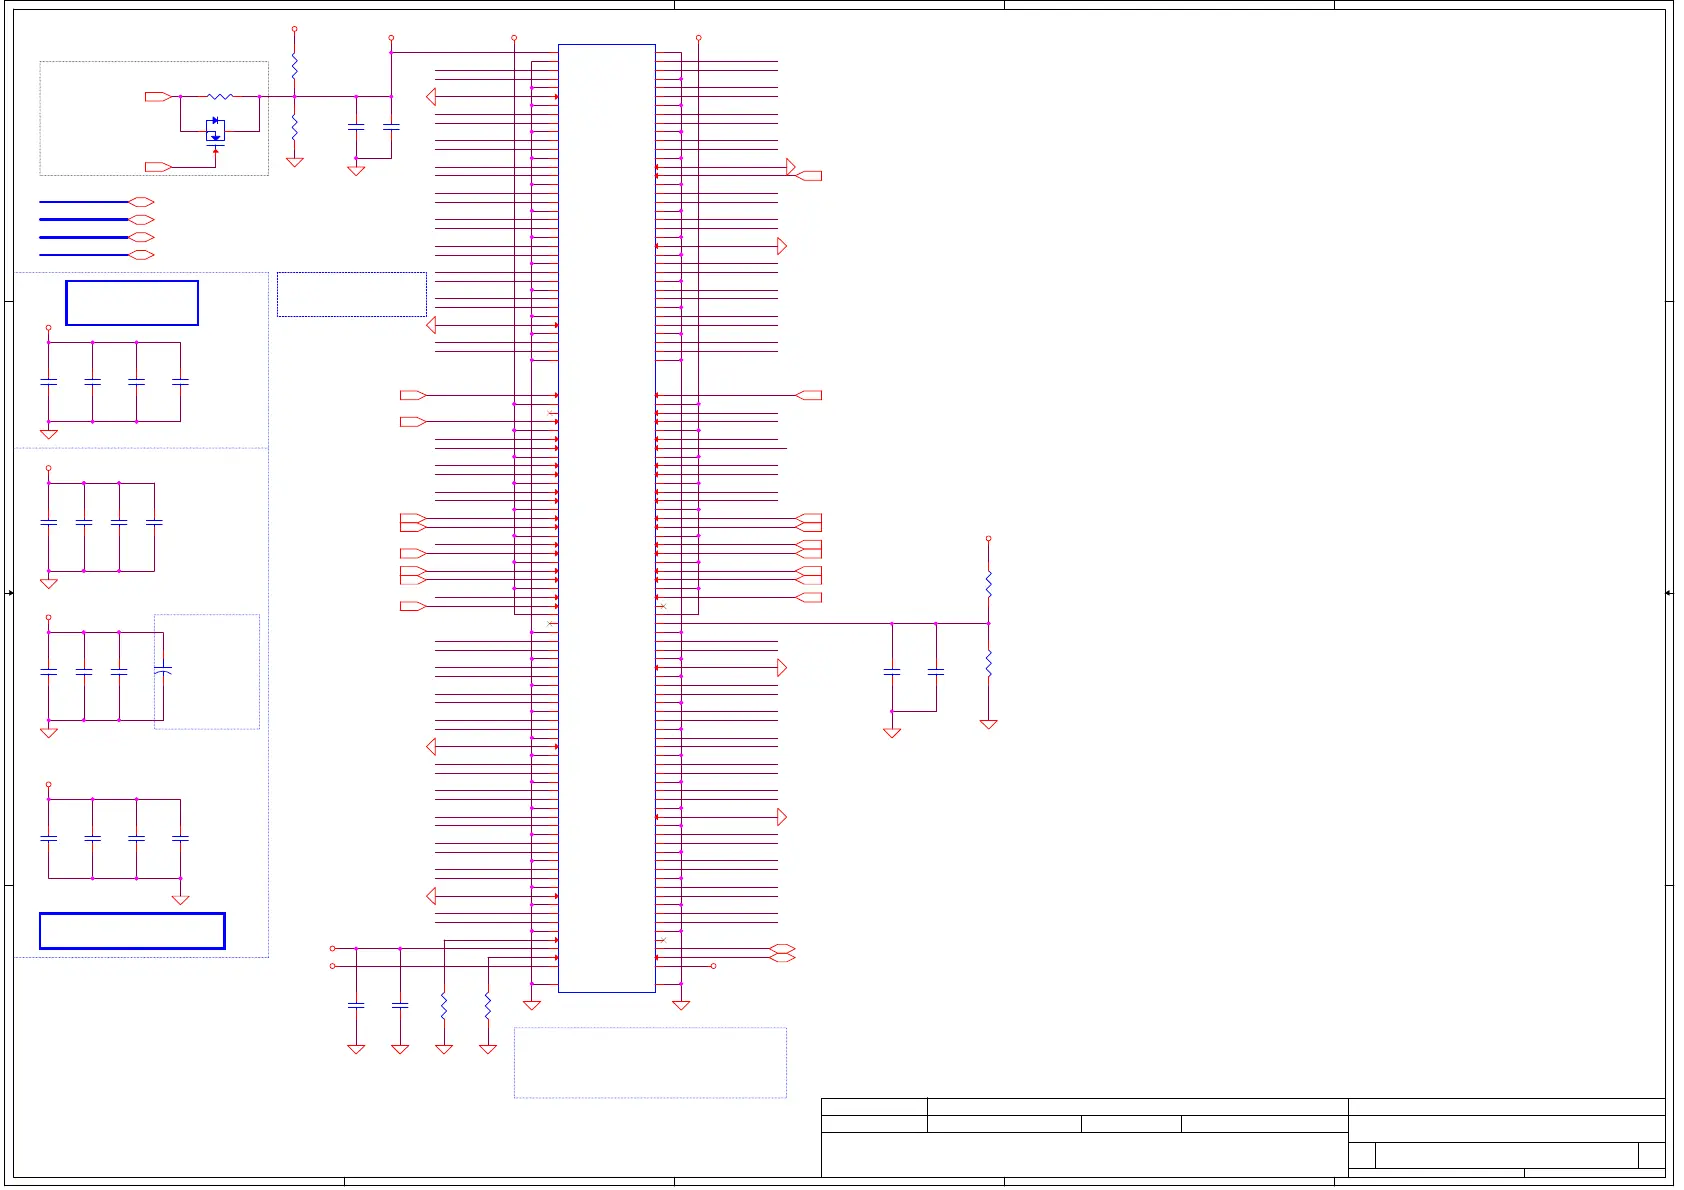Select the horizontal resistor beside the MOSFET
The width and height of the screenshot is (1684, 1190).
click(x=220, y=97)
